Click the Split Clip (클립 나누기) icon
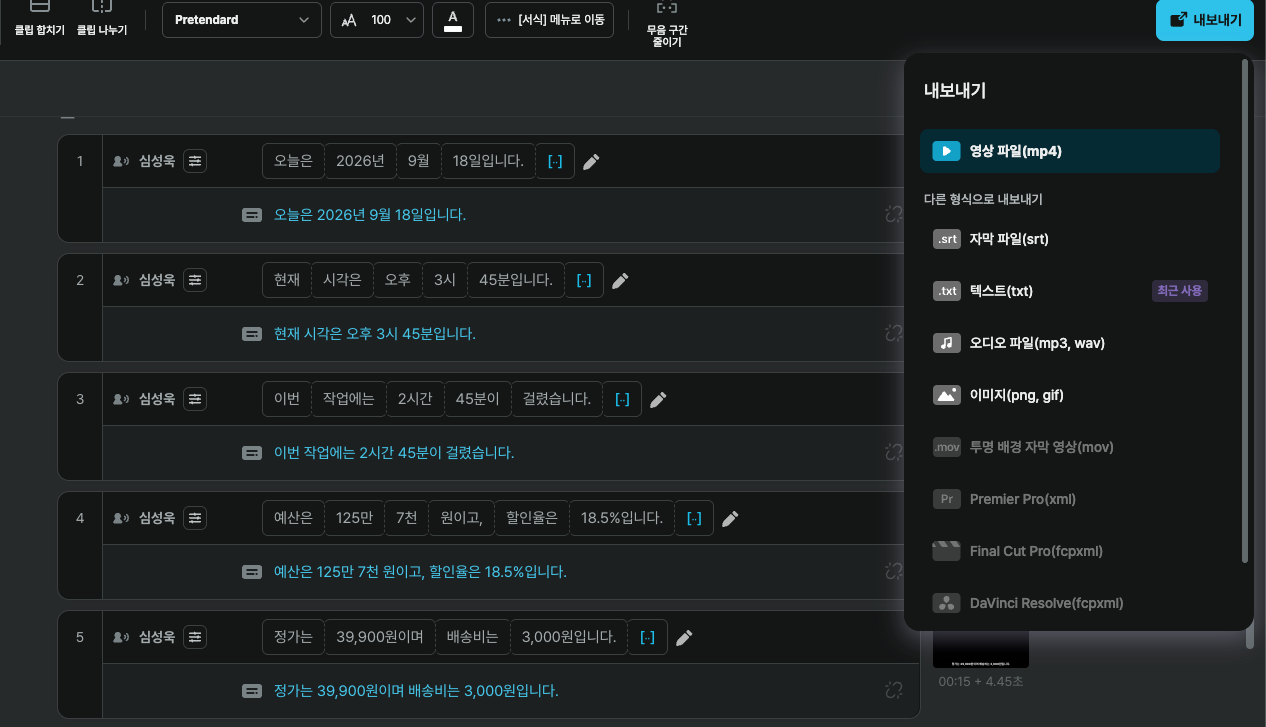The image size is (1266, 727). (x=102, y=8)
